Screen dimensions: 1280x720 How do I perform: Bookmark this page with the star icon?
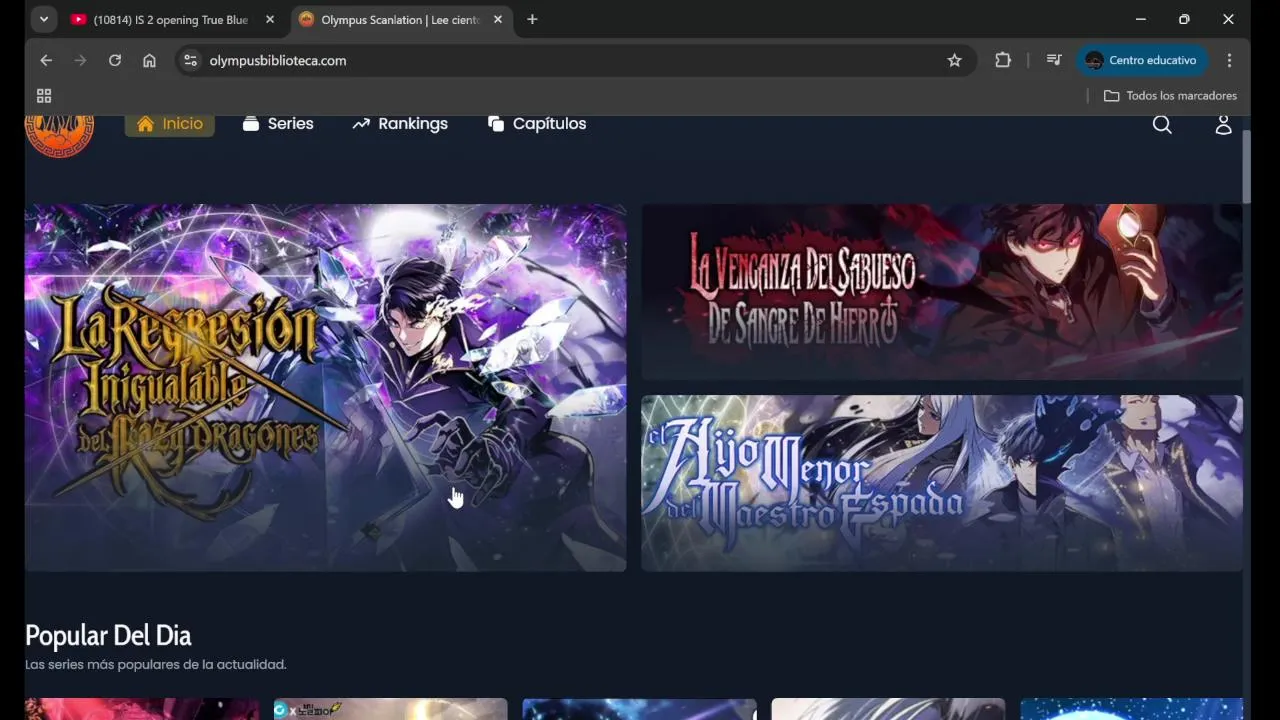pos(954,60)
